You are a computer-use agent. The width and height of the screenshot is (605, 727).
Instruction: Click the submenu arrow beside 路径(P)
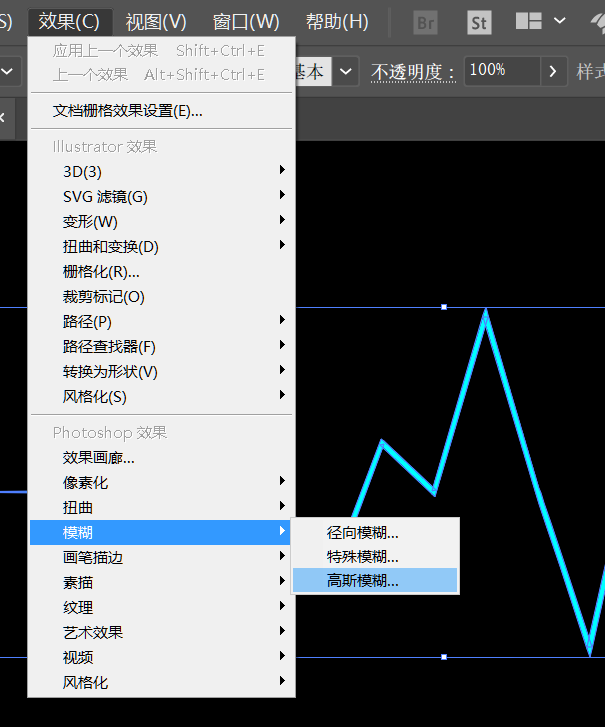tap(282, 320)
